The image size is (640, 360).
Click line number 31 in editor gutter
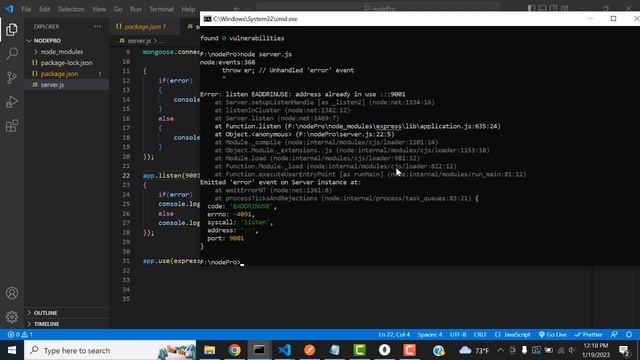pyautogui.click(x=126, y=261)
